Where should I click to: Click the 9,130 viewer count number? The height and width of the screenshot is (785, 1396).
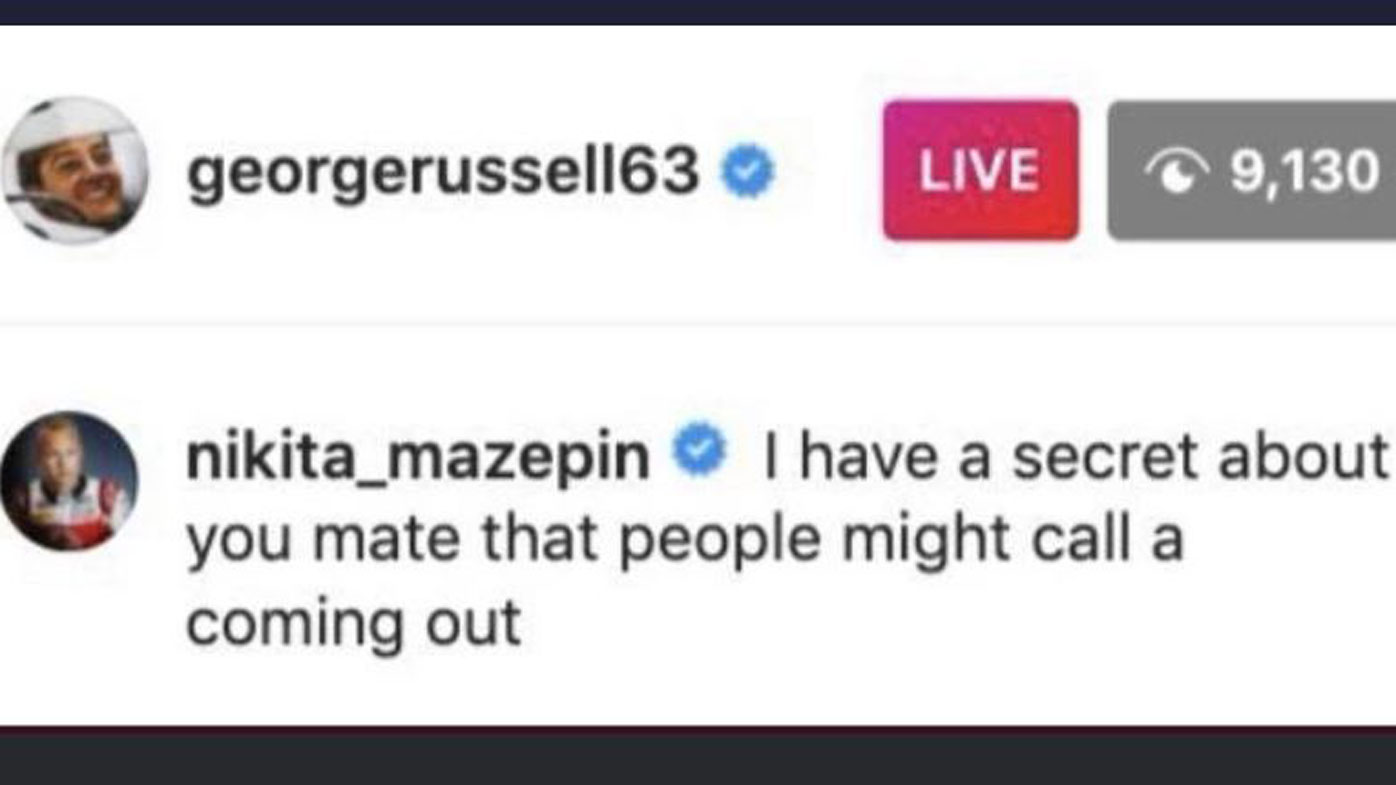click(1304, 172)
